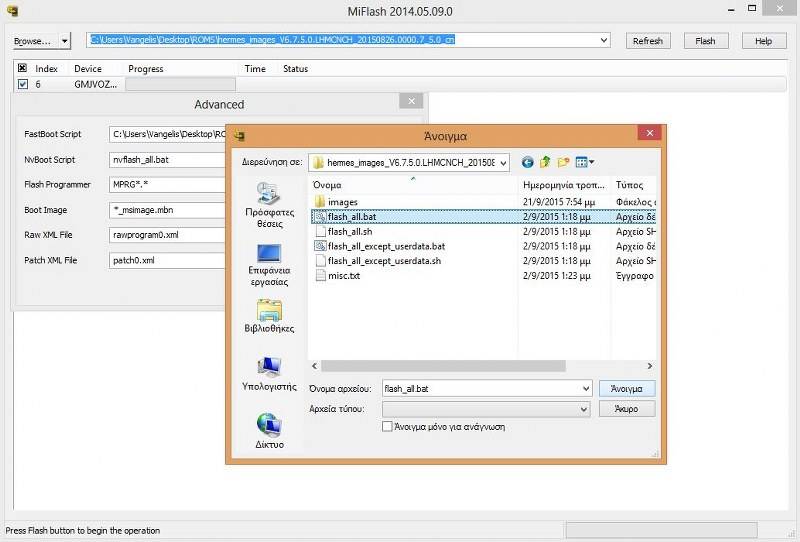This screenshot has width=800, height=542.
Task: Select Desktop shortcut in sidebar
Action: (269, 265)
